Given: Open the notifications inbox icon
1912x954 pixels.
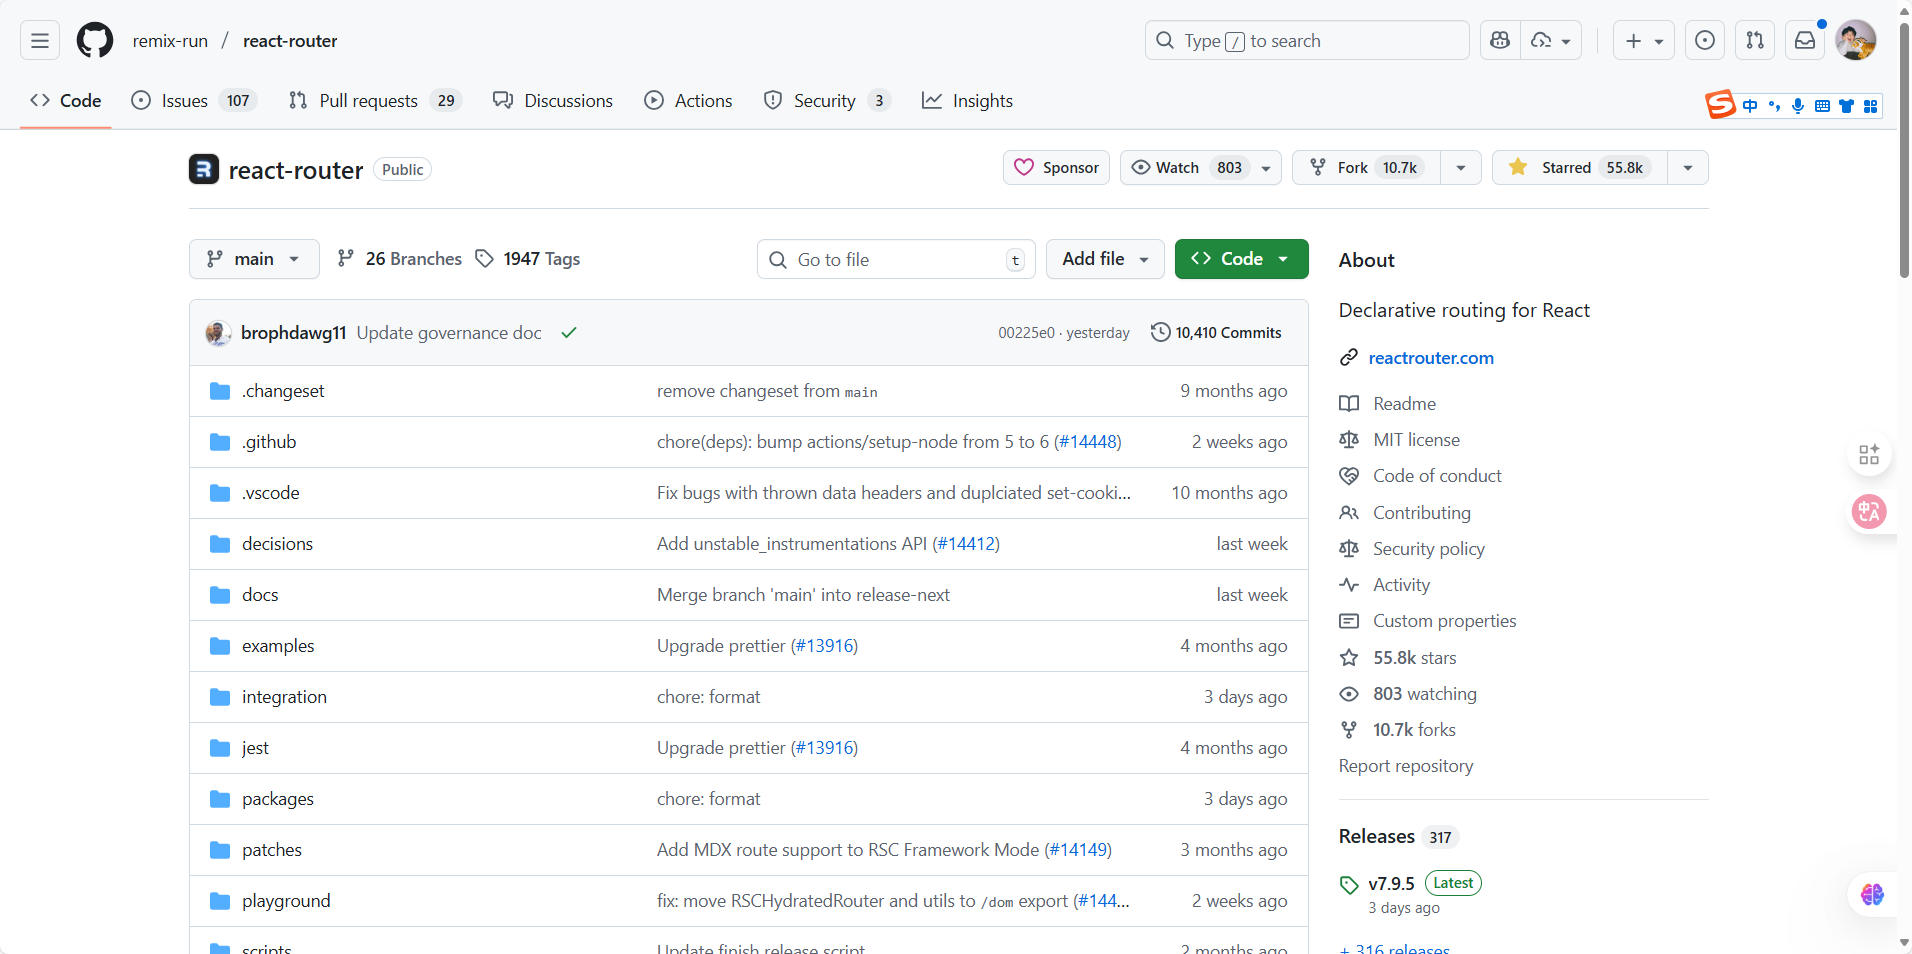Looking at the screenshot, I should (1805, 41).
